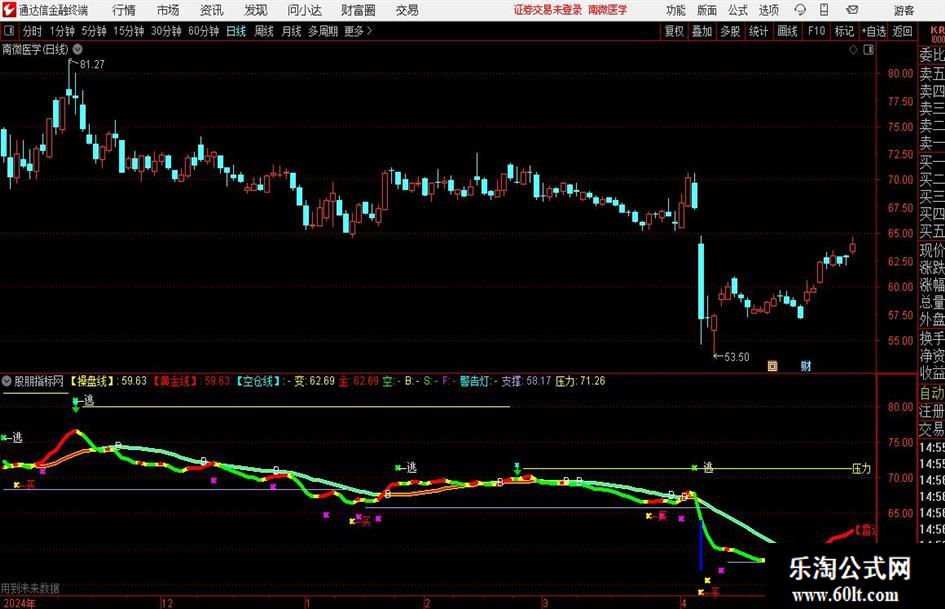945x609 pixels.
Task: Open the 选项 menu
Action: coord(768,10)
